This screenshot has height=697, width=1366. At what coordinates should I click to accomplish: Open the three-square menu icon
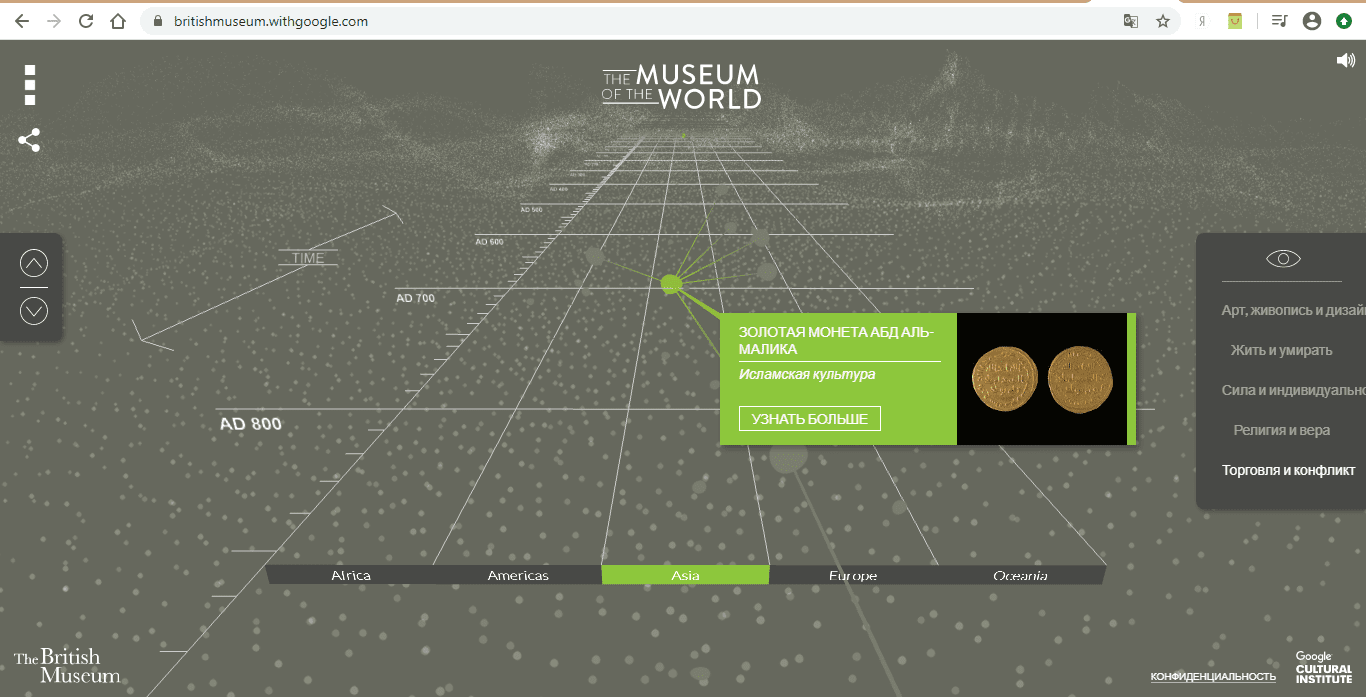(x=30, y=85)
